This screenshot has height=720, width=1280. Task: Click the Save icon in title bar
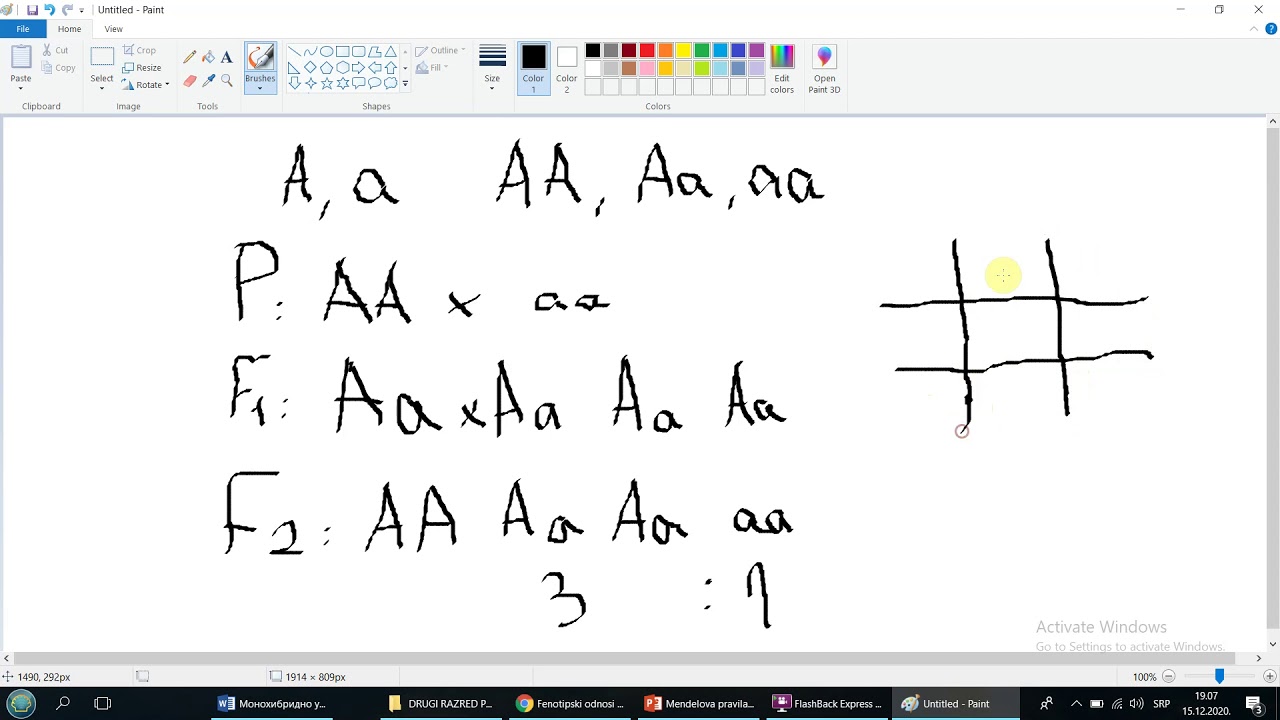tap(32, 10)
